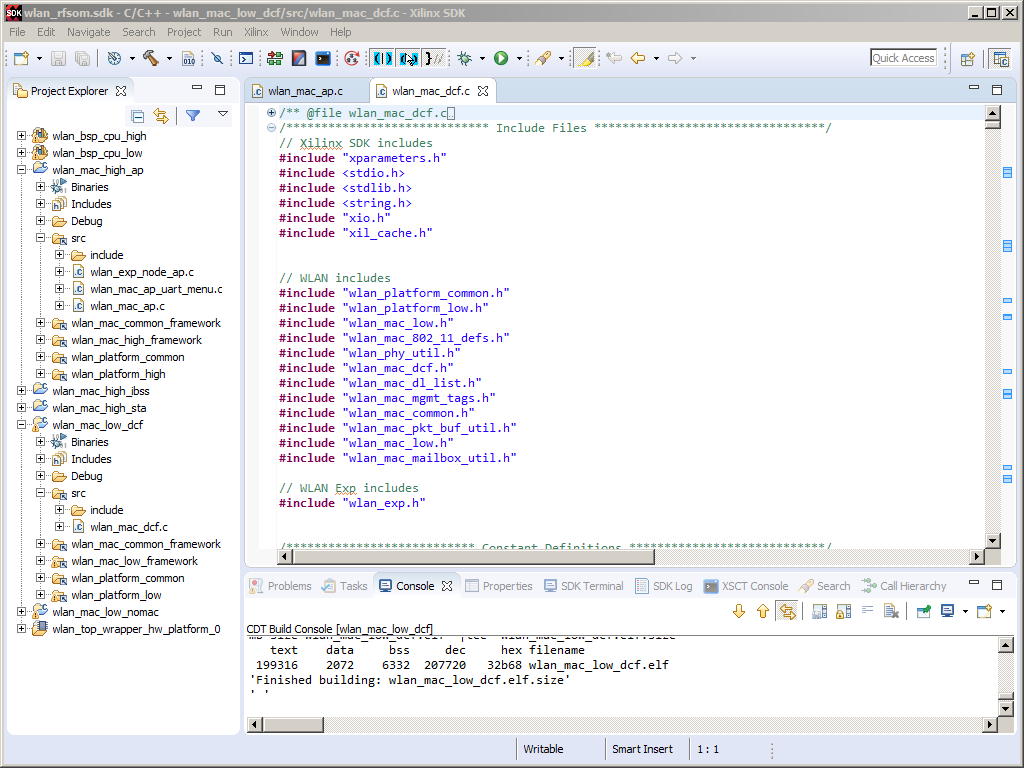The width and height of the screenshot is (1024, 768).
Task: Click the binary 010 file toolbar icon
Action: click(188, 58)
